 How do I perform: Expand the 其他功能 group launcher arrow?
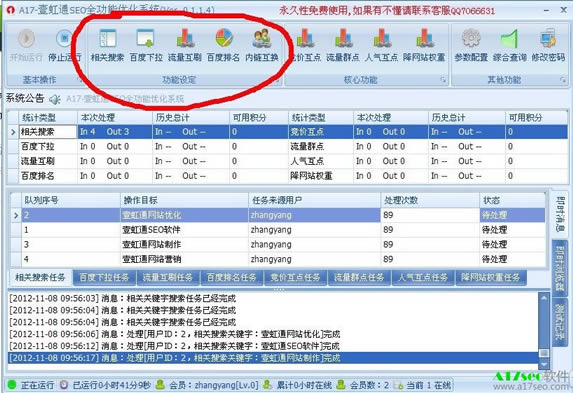(562, 79)
